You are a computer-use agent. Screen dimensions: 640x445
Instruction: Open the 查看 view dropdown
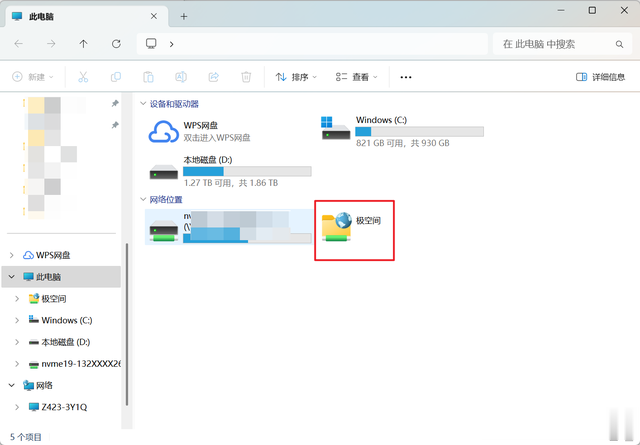click(356, 77)
